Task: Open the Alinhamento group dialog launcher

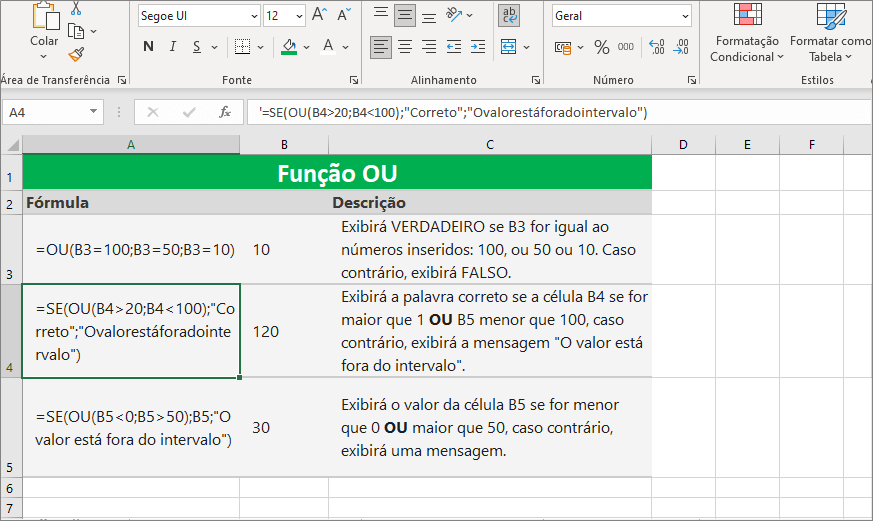Action: click(x=536, y=80)
